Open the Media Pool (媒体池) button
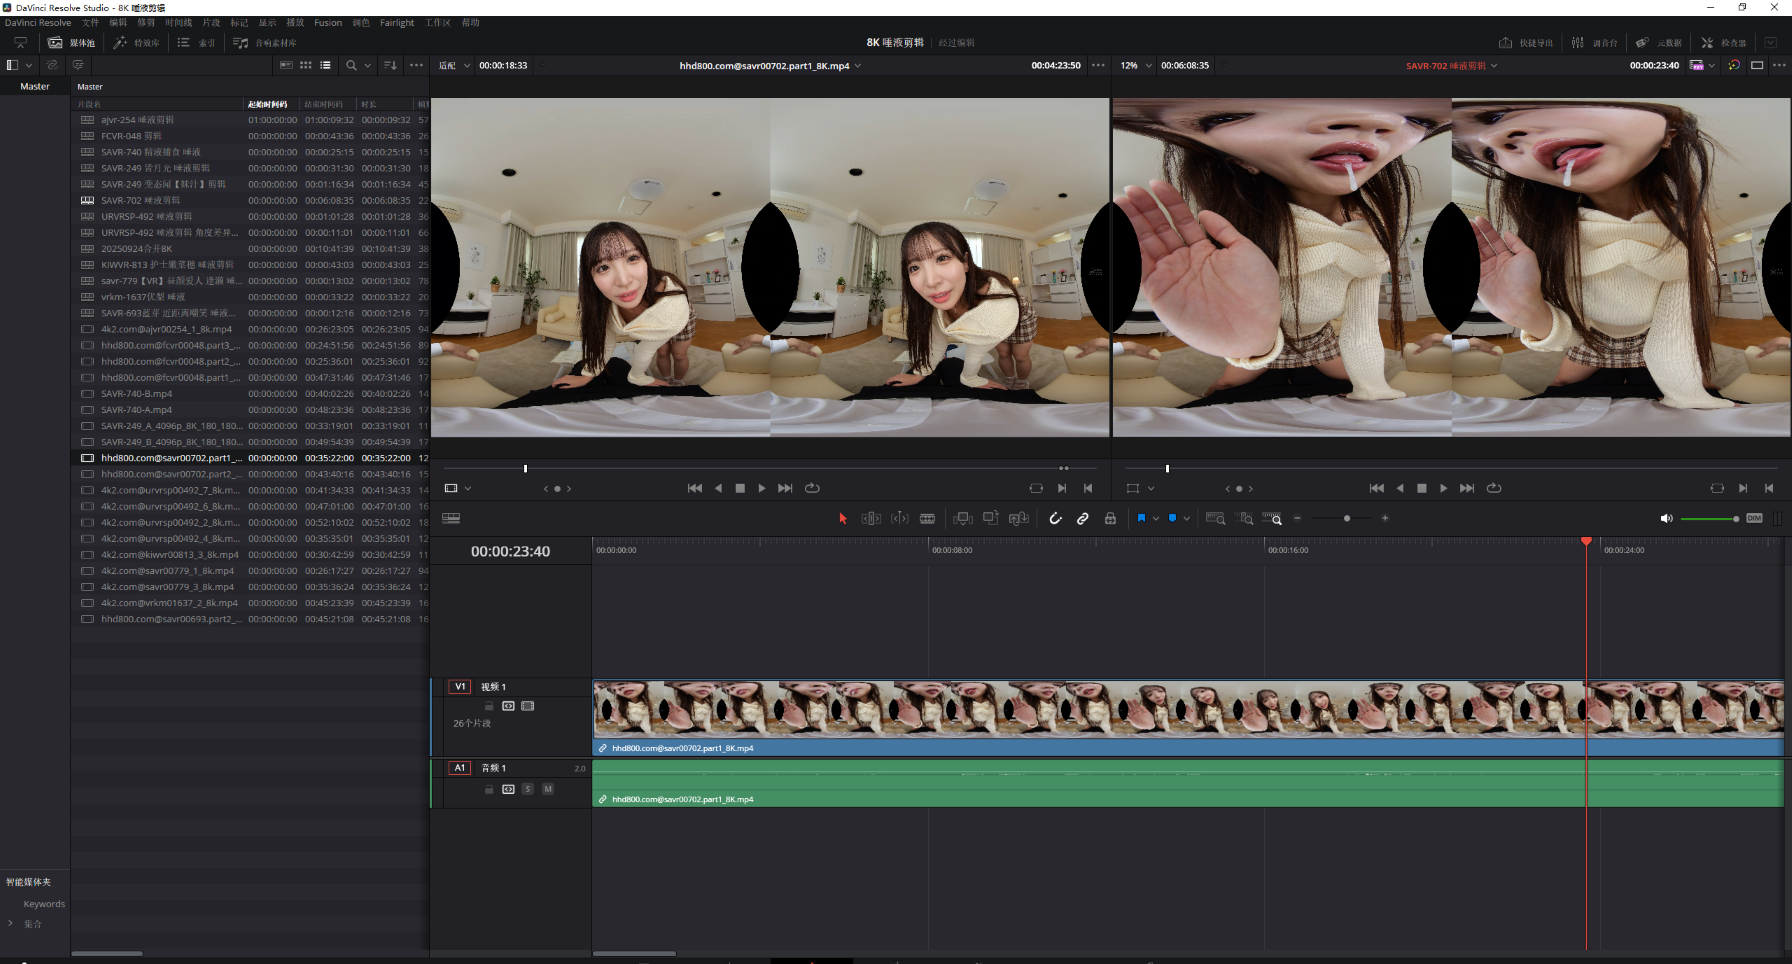 click(71, 43)
